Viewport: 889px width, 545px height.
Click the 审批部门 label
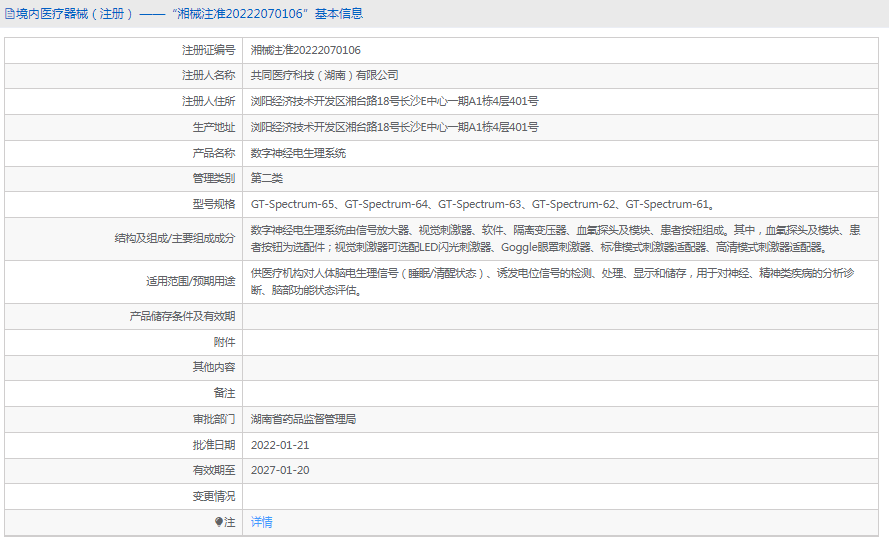tap(214, 420)
